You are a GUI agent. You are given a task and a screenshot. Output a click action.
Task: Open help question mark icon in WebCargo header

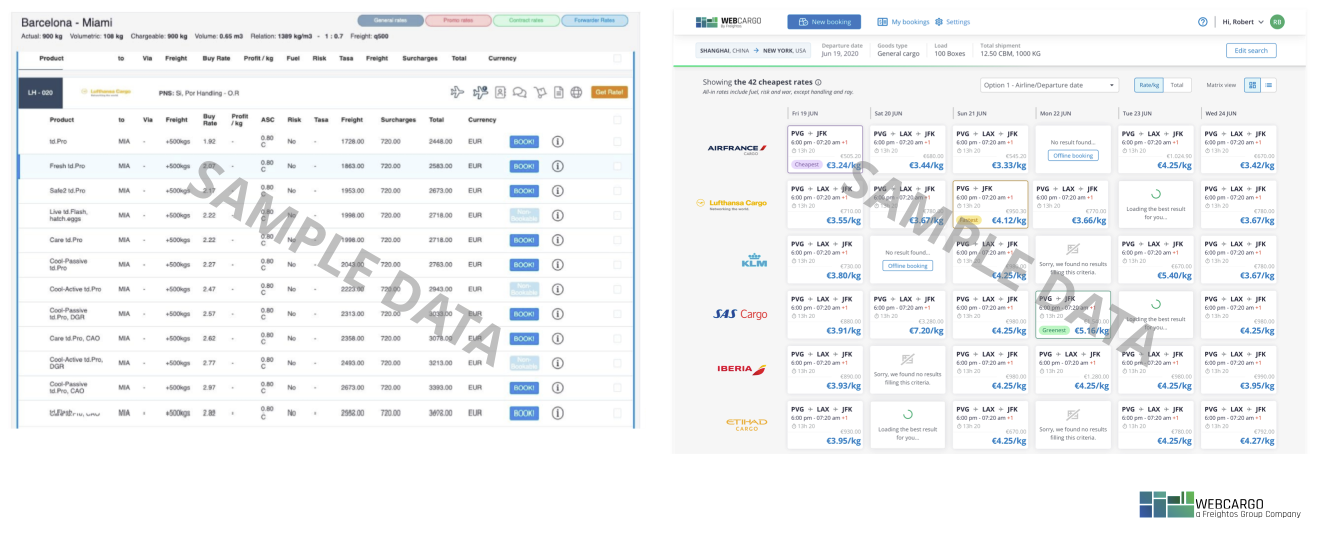click(1203, 21)
